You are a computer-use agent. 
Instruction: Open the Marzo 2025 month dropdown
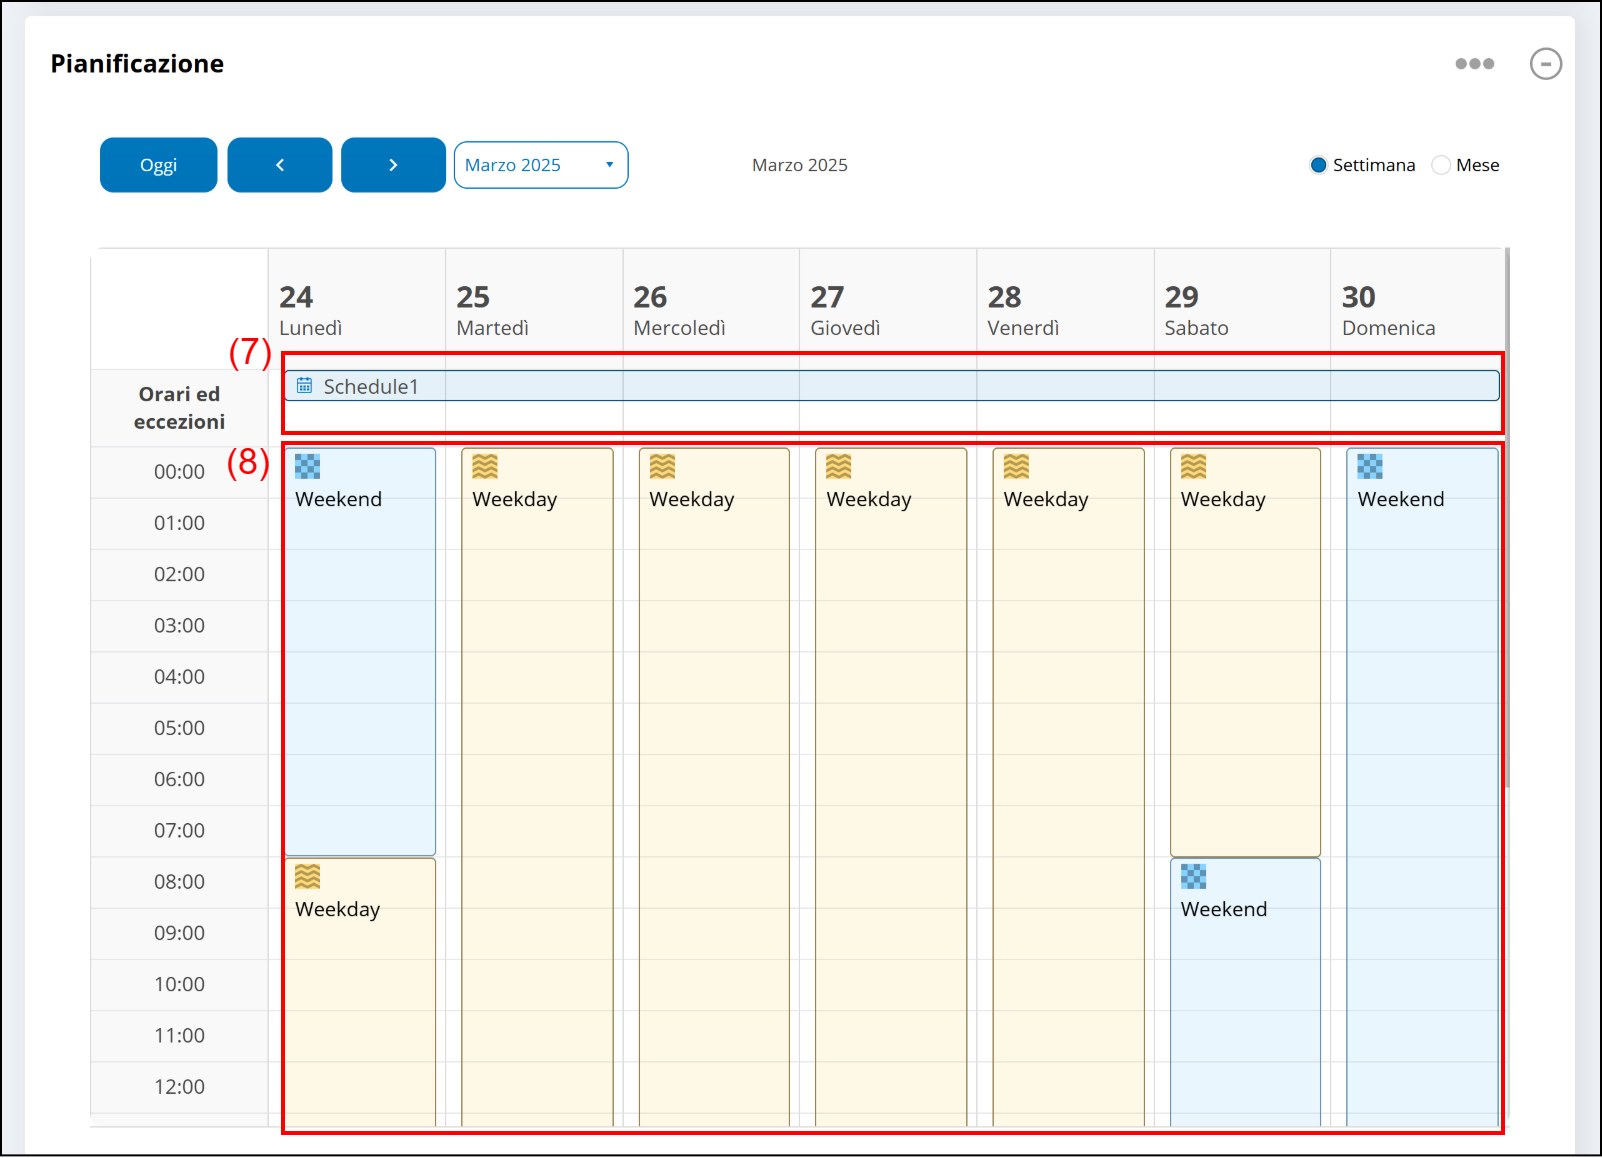click(540, 165)
